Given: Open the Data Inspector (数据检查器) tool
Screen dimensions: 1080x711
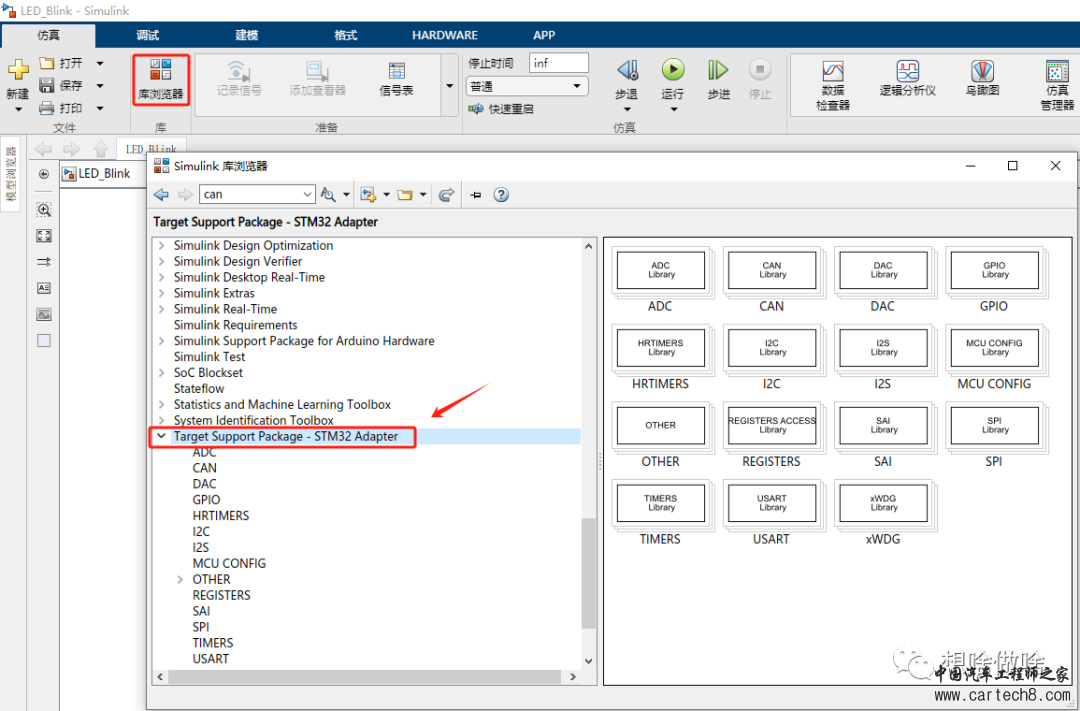Looking at the screenshot, I should (833, 85).
